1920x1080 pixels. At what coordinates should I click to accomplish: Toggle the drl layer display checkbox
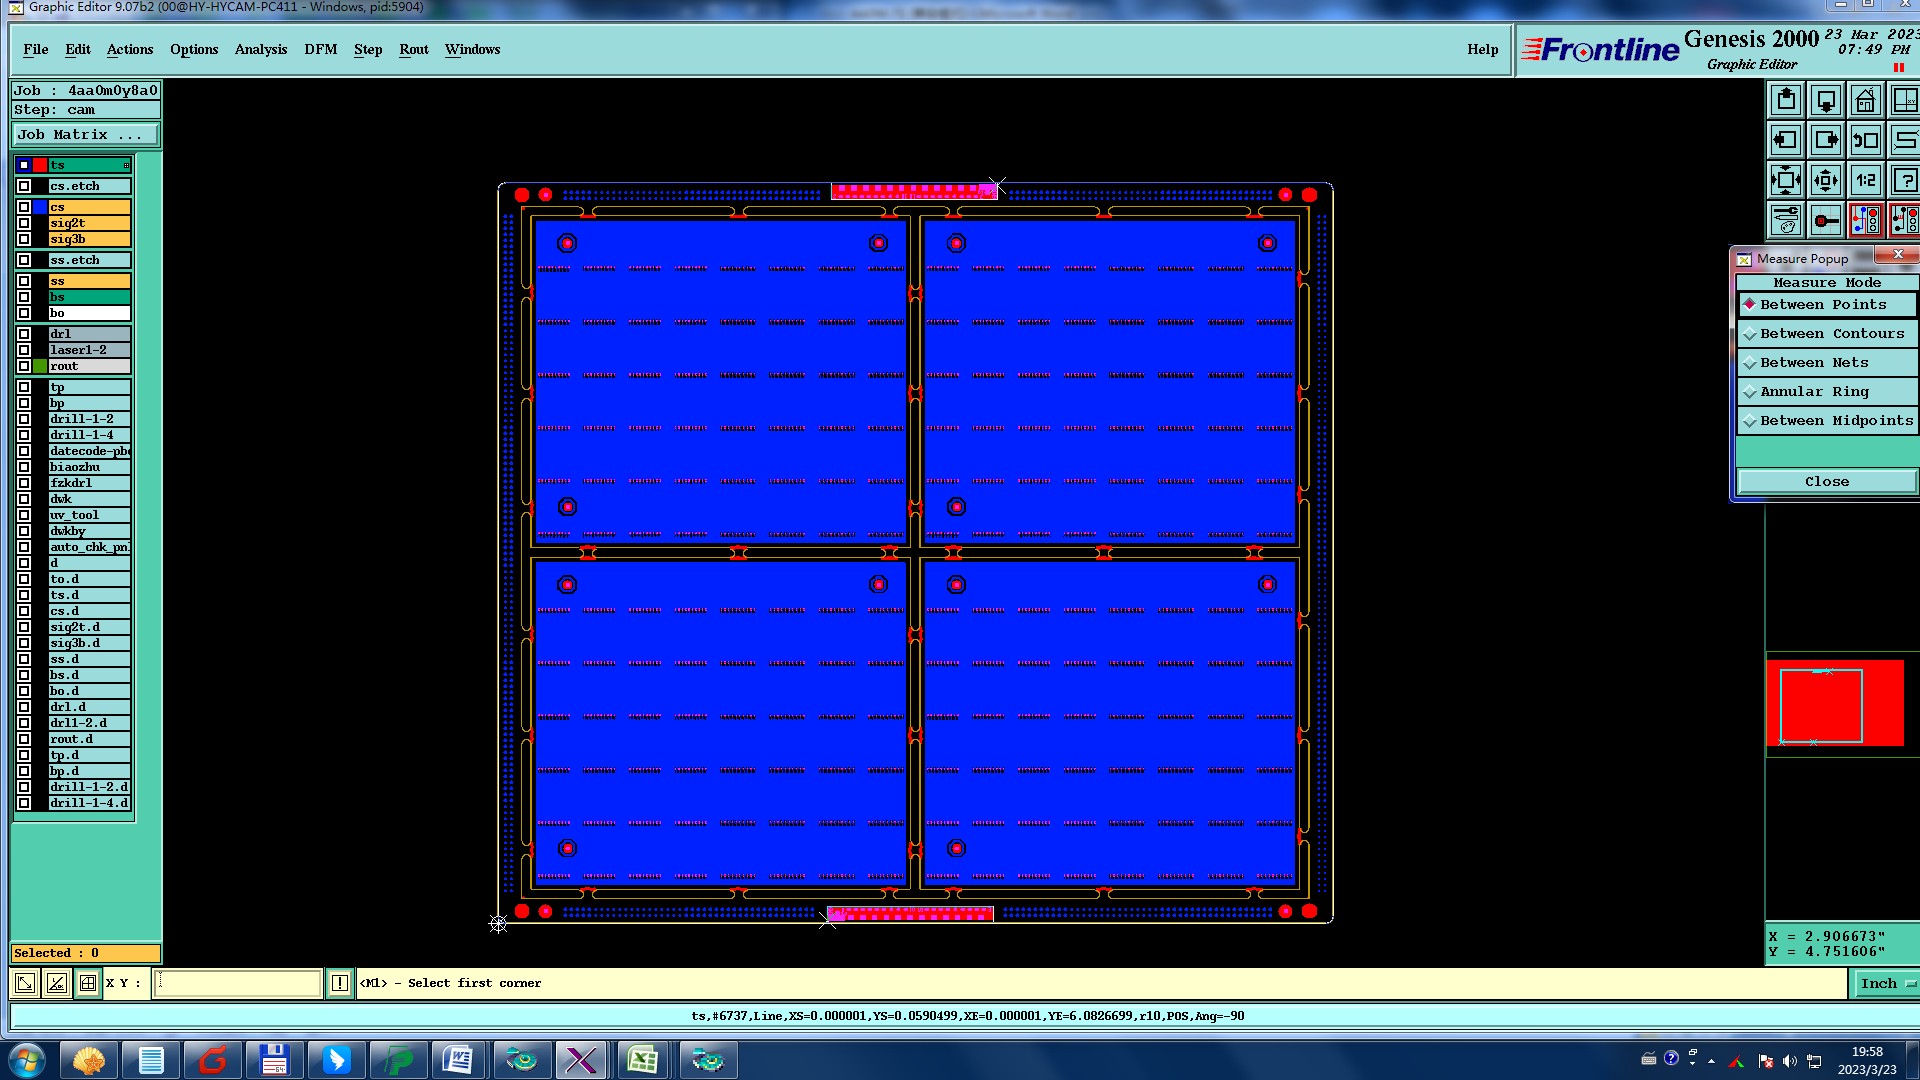(x=24, y=334)
